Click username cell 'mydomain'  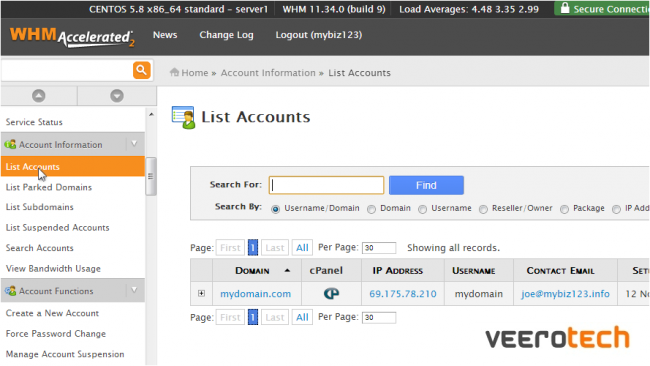click(x=479, y=294)
